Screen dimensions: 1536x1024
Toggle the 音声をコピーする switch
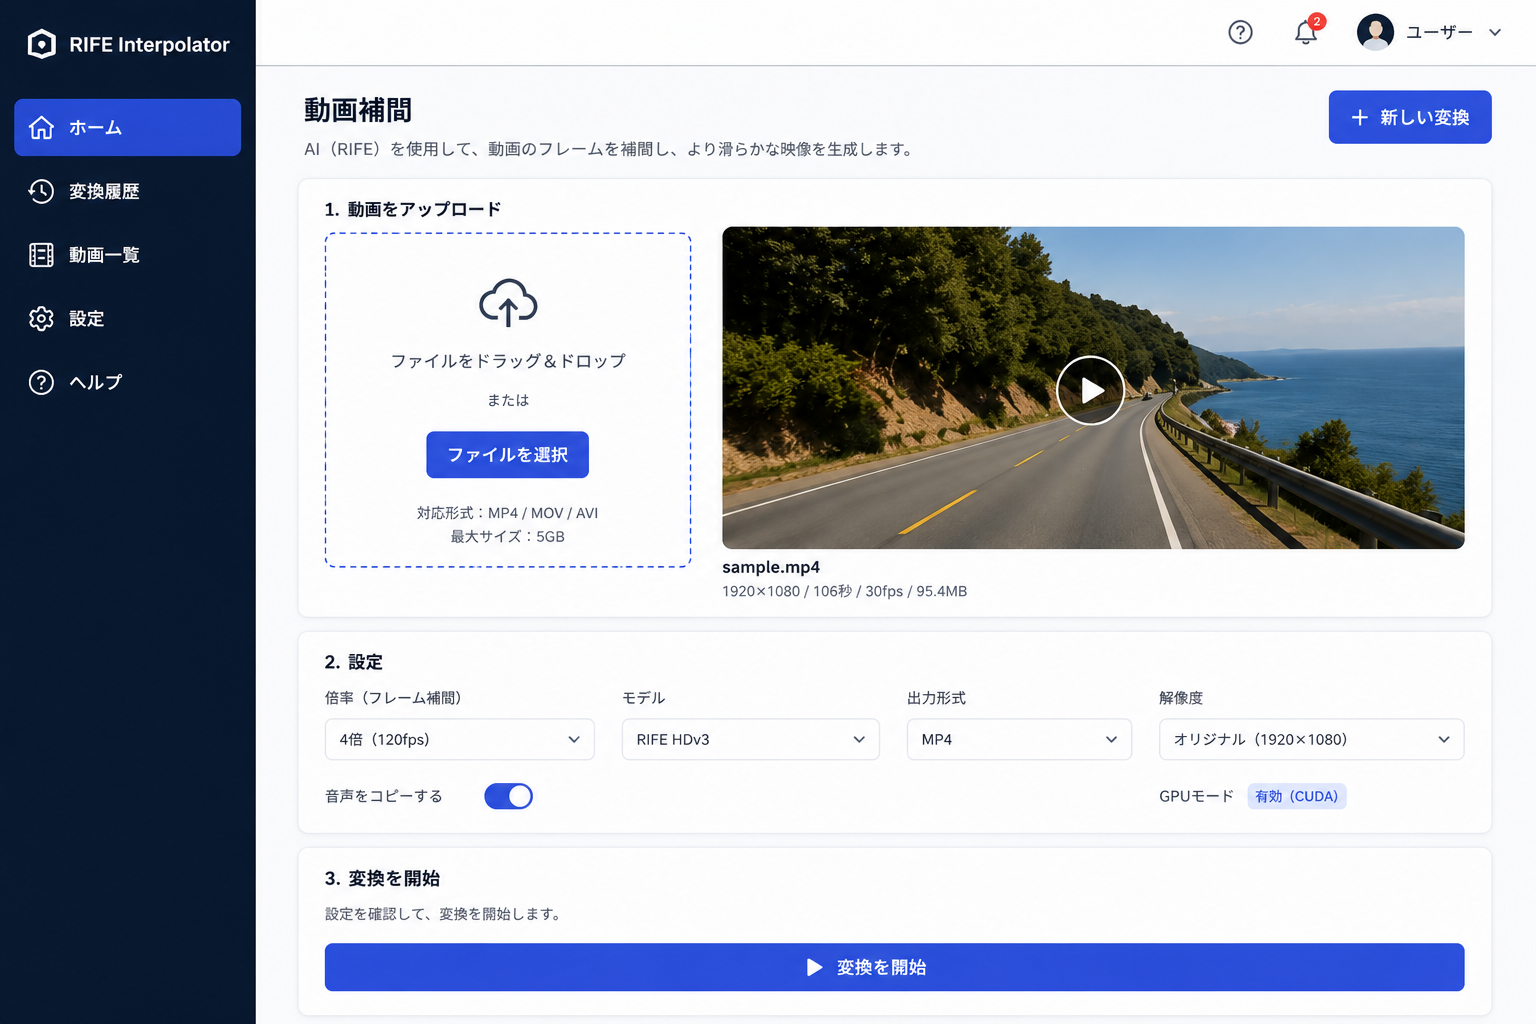click(508, 796)
